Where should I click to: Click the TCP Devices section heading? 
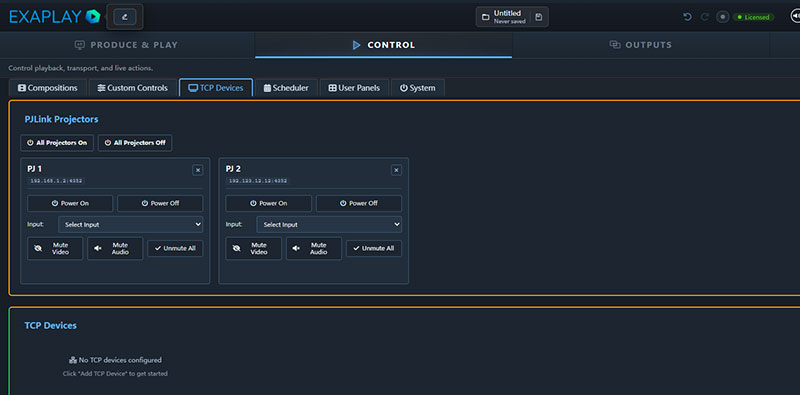click(51, 326)
